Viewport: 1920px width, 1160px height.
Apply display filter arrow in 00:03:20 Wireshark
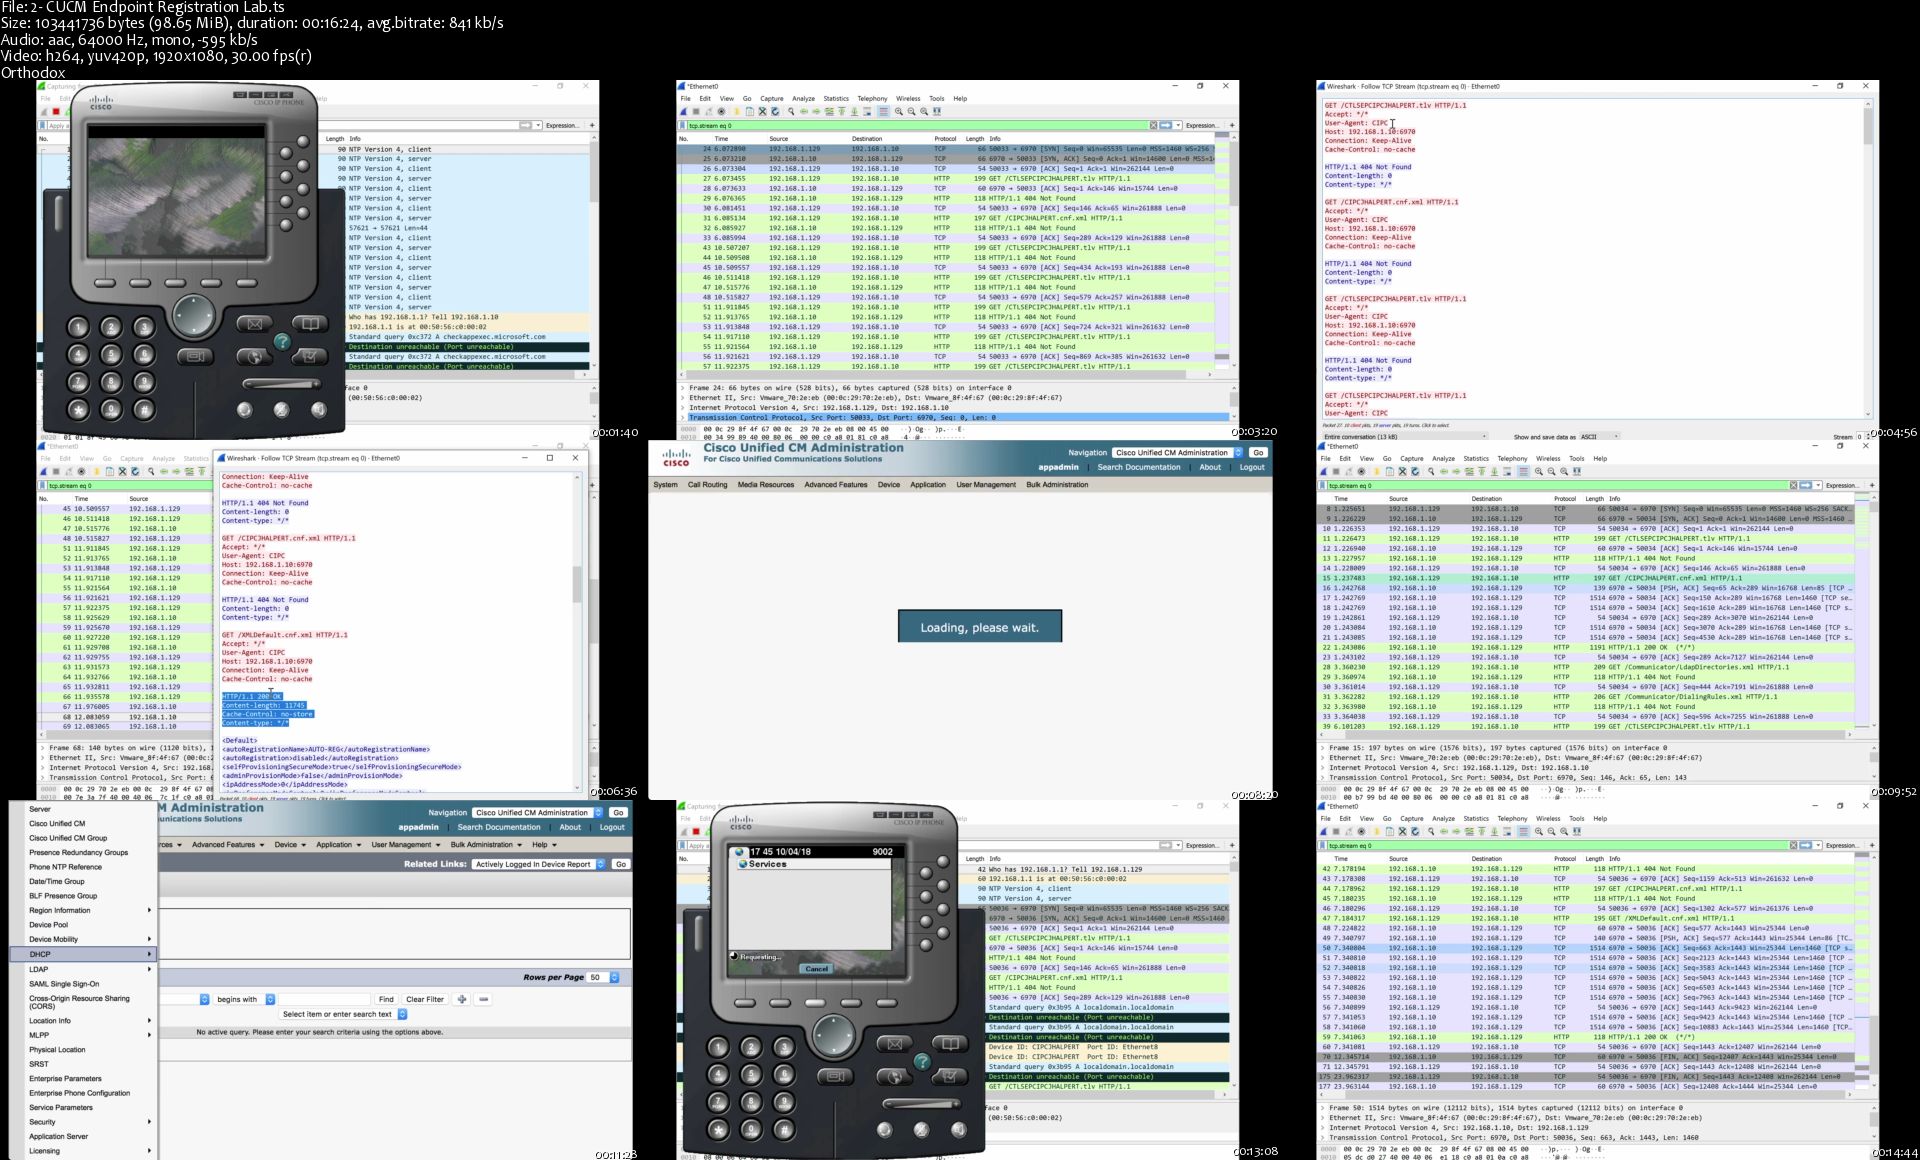click(x=1165, y=125)
